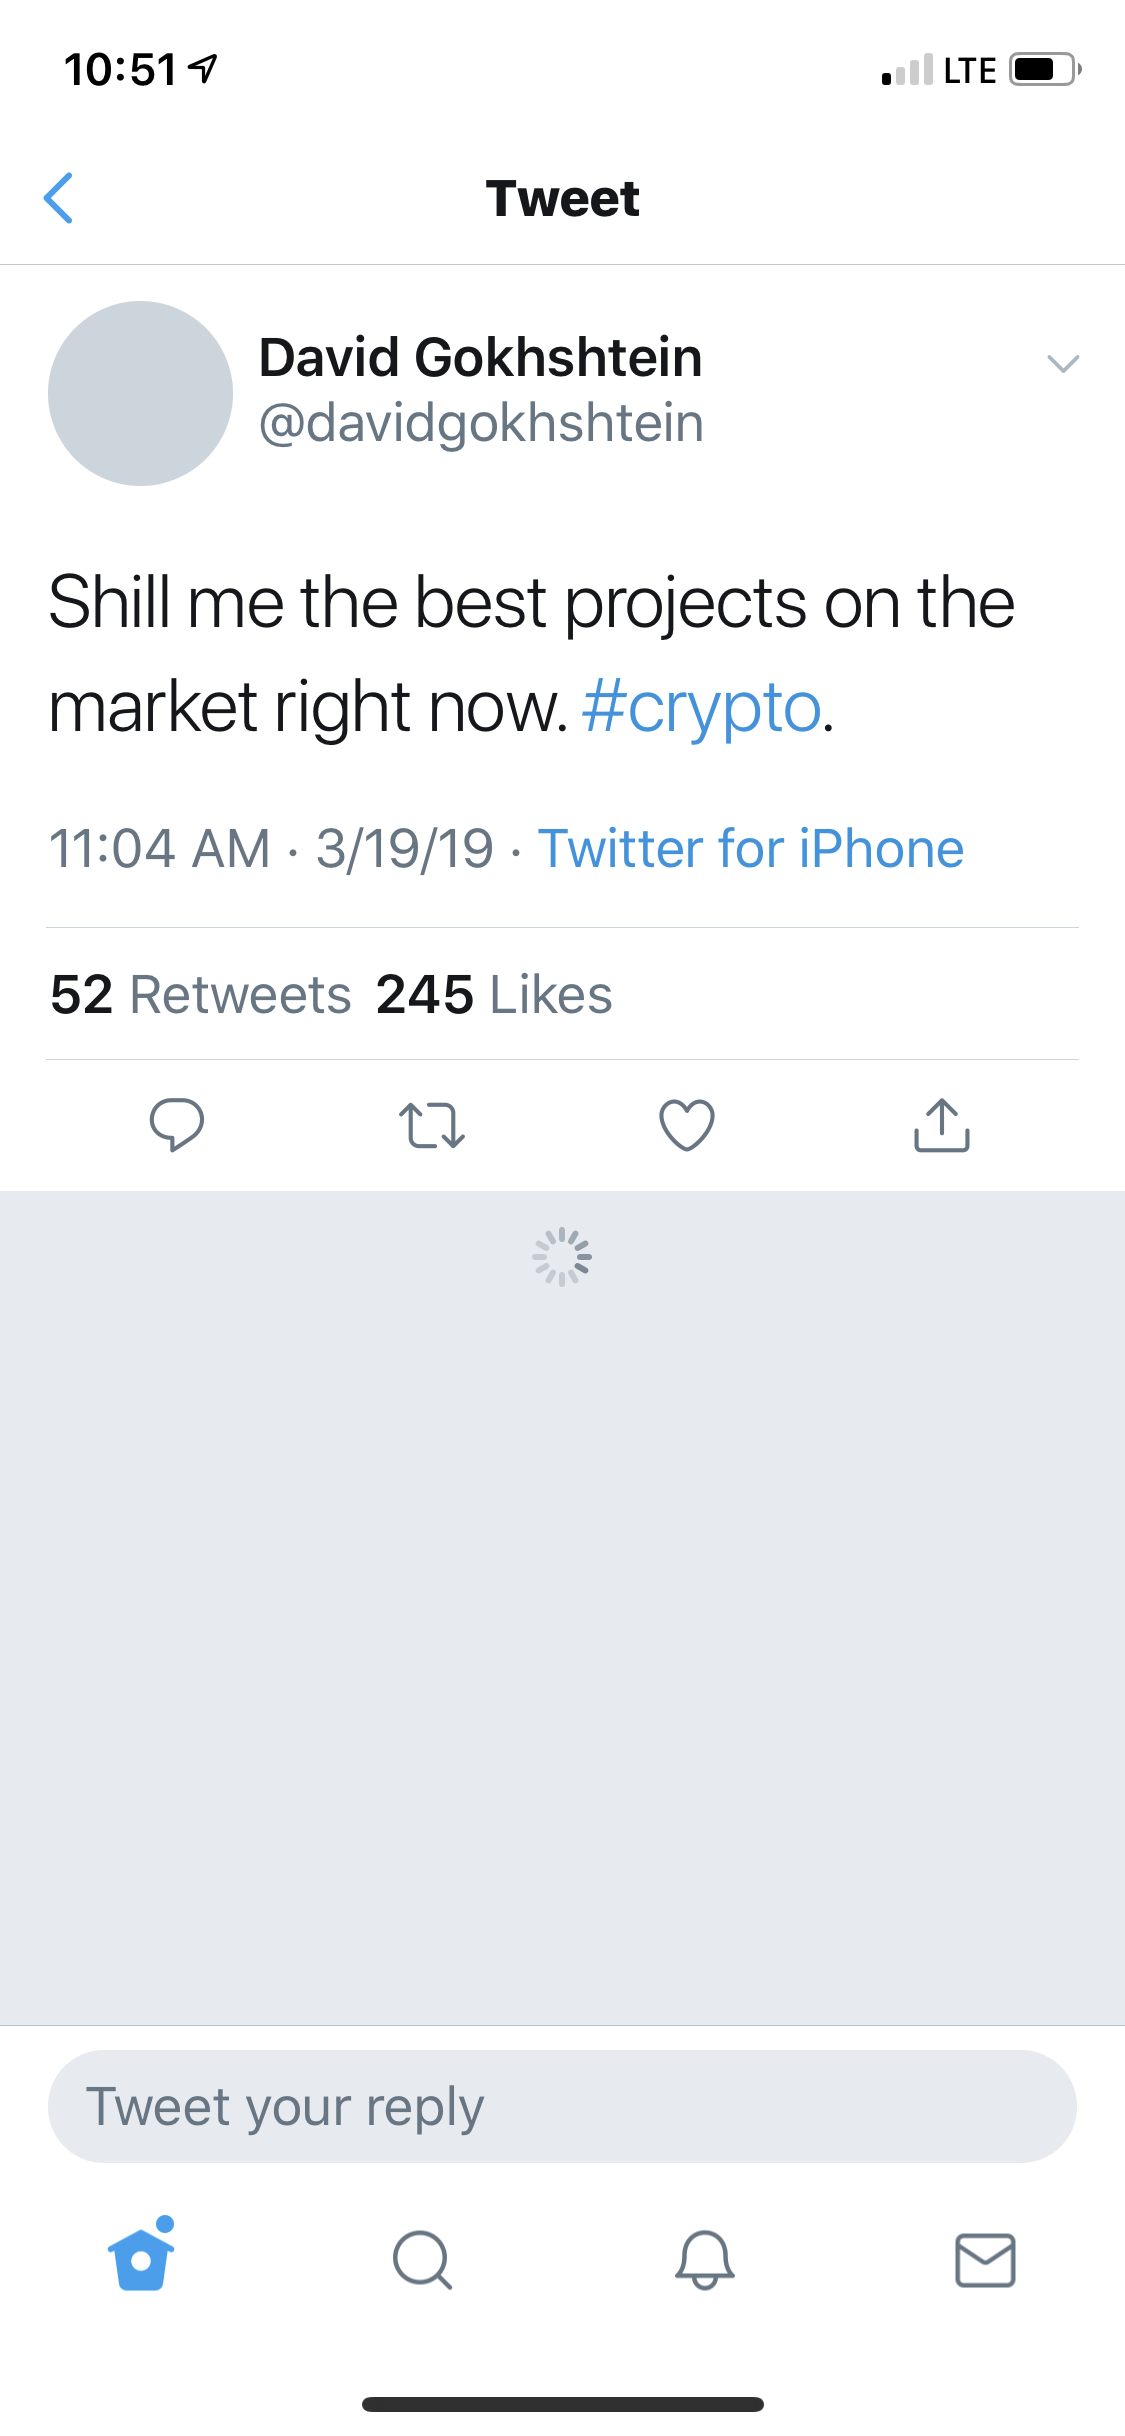Tap the back arrow icon
This screenshot has height=2436, width=1125.
59,198
